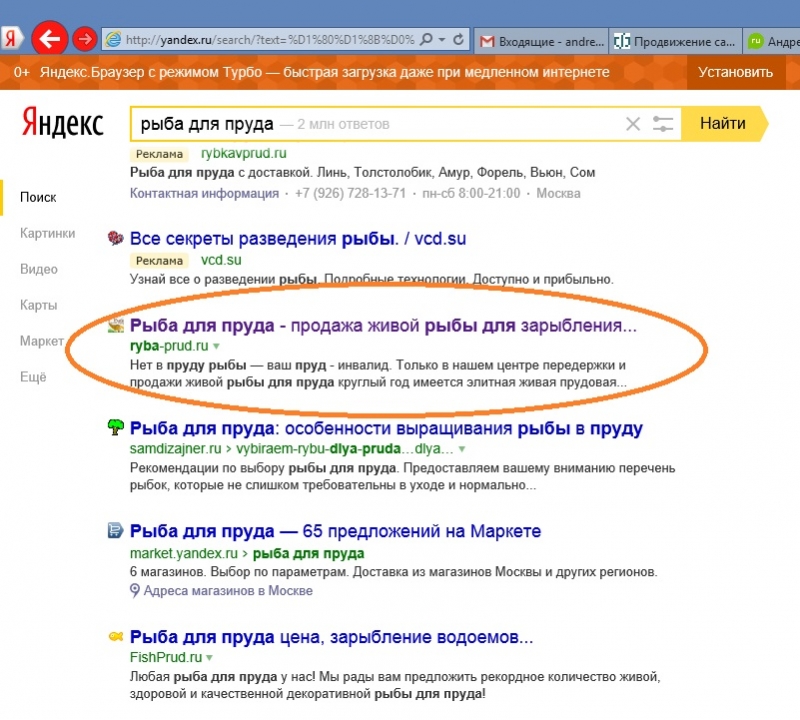Click the vcd.su favicon
This screenshot has height=720, width=800.
pos(116,238)
